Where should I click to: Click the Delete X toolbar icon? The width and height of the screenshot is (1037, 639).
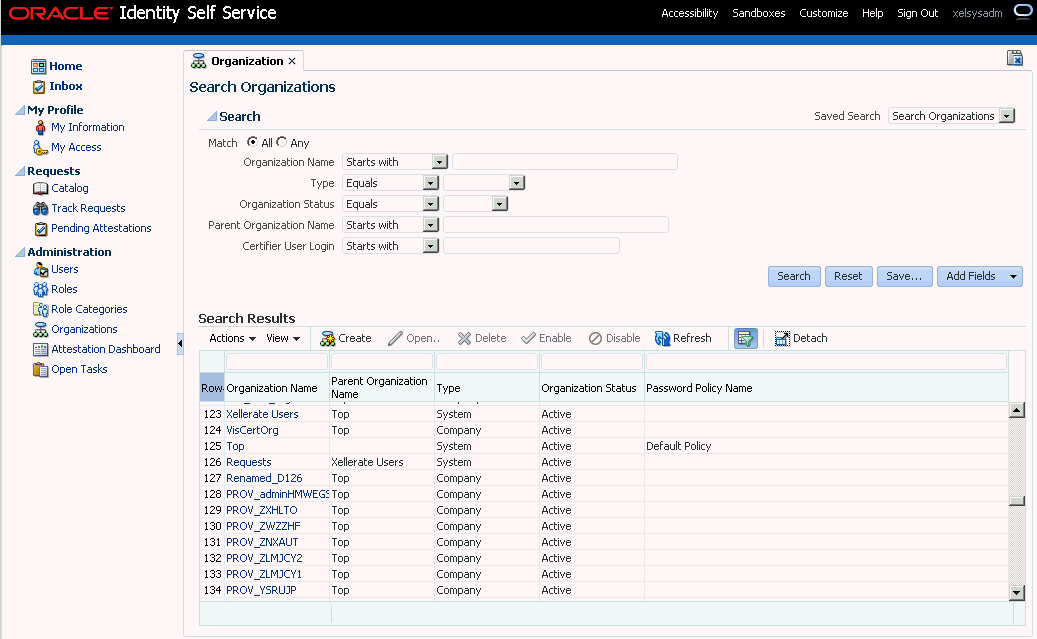464,339
